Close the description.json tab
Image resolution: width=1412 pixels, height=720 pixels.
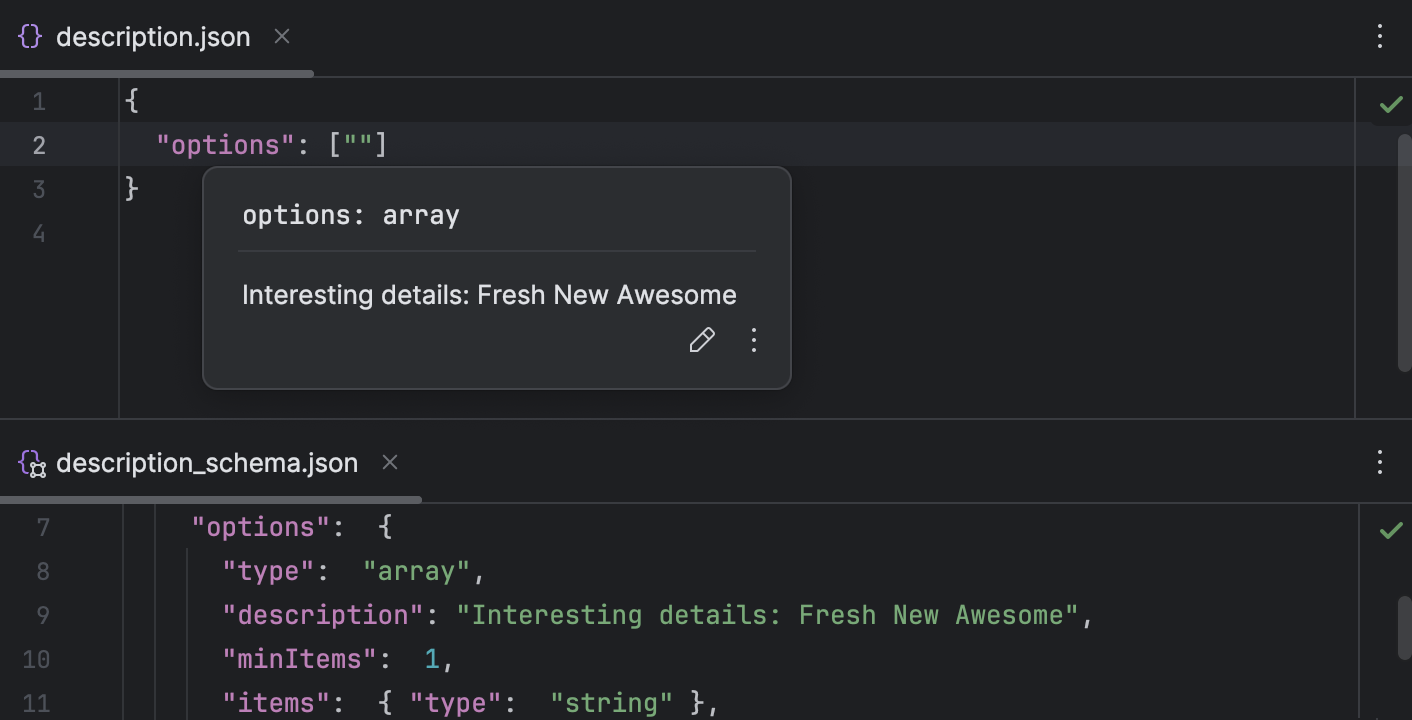(x=281, y=36)
